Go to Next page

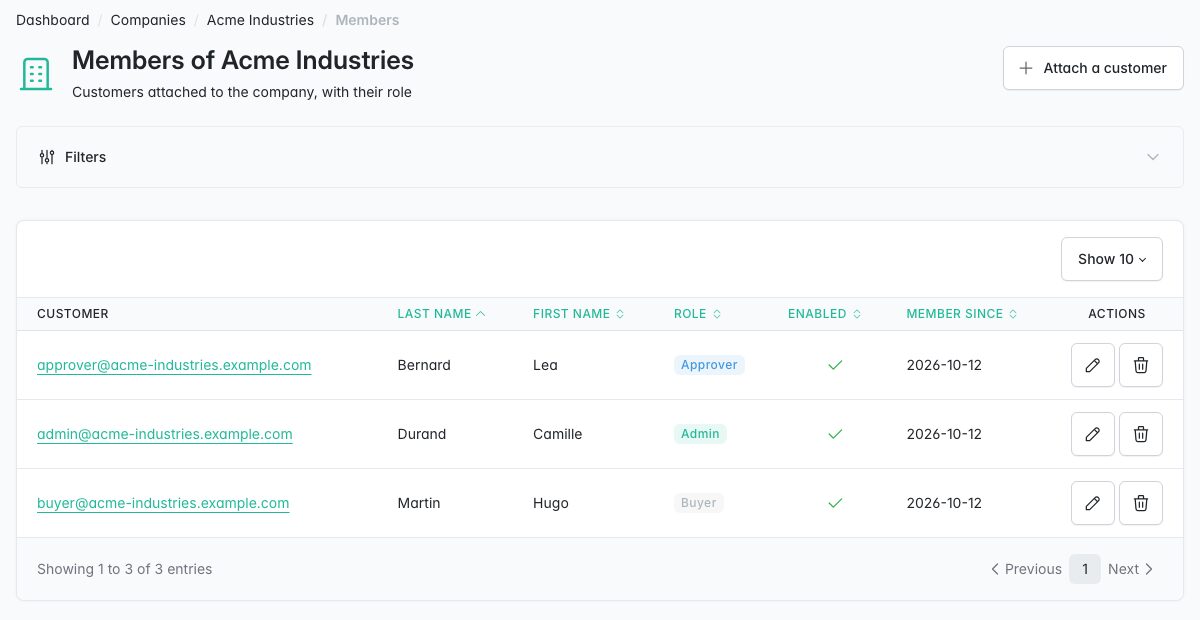pyautogui.click(x=1131, y=569)
